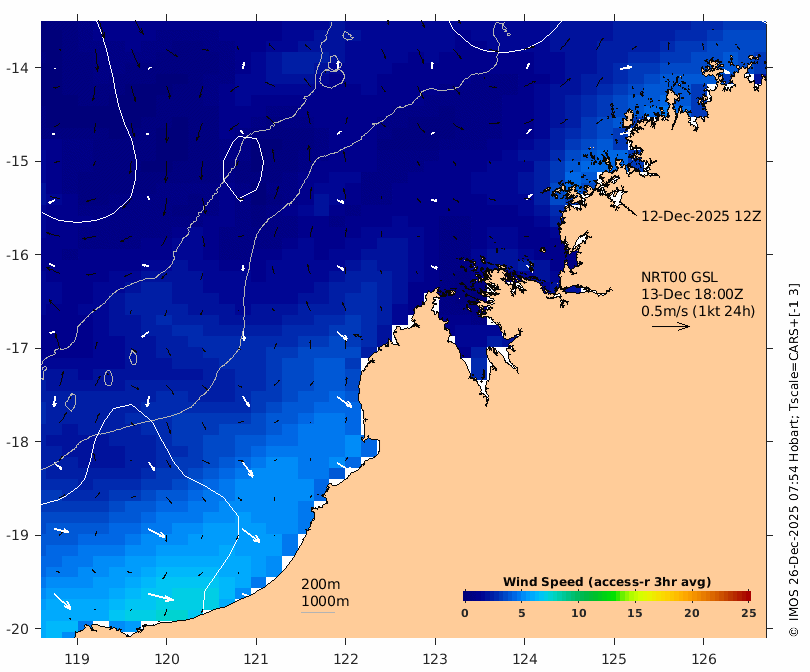The height and width of the screenshot is (672, 810).
Task: Click the color bar tick label "5"
Action: 522,613
